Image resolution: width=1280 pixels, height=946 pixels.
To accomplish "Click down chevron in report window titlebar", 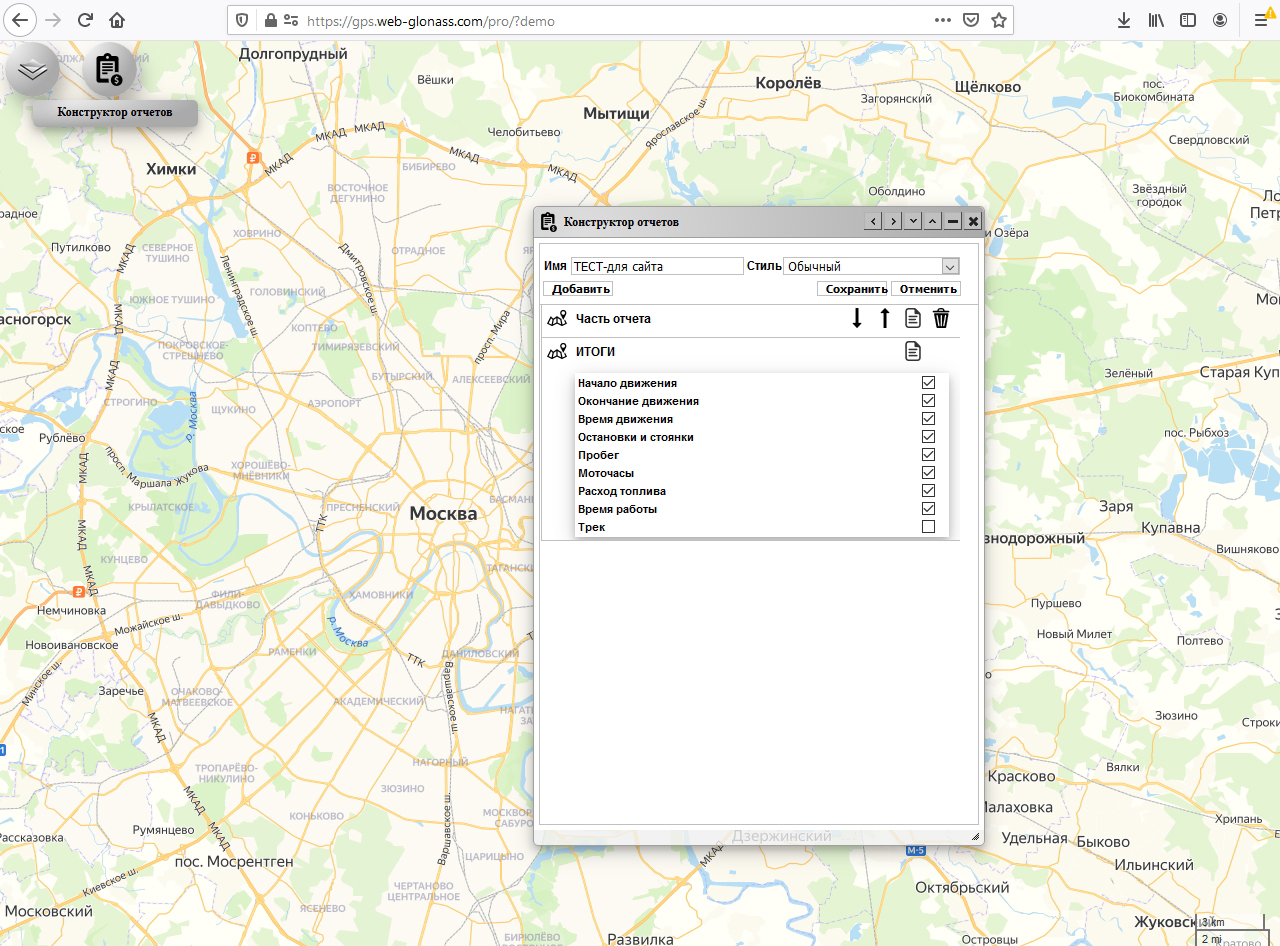I will [912, 221].
